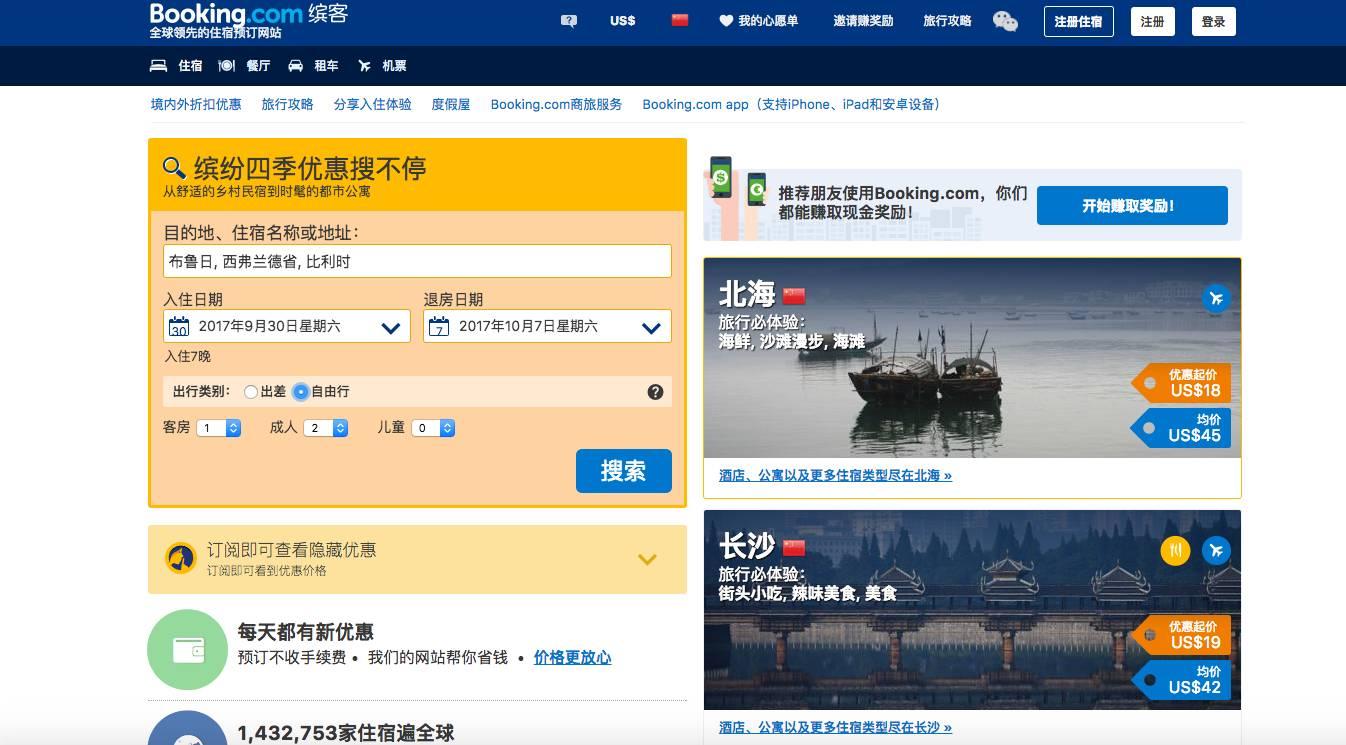Click the 北海 destination photo

click(972, 358)
